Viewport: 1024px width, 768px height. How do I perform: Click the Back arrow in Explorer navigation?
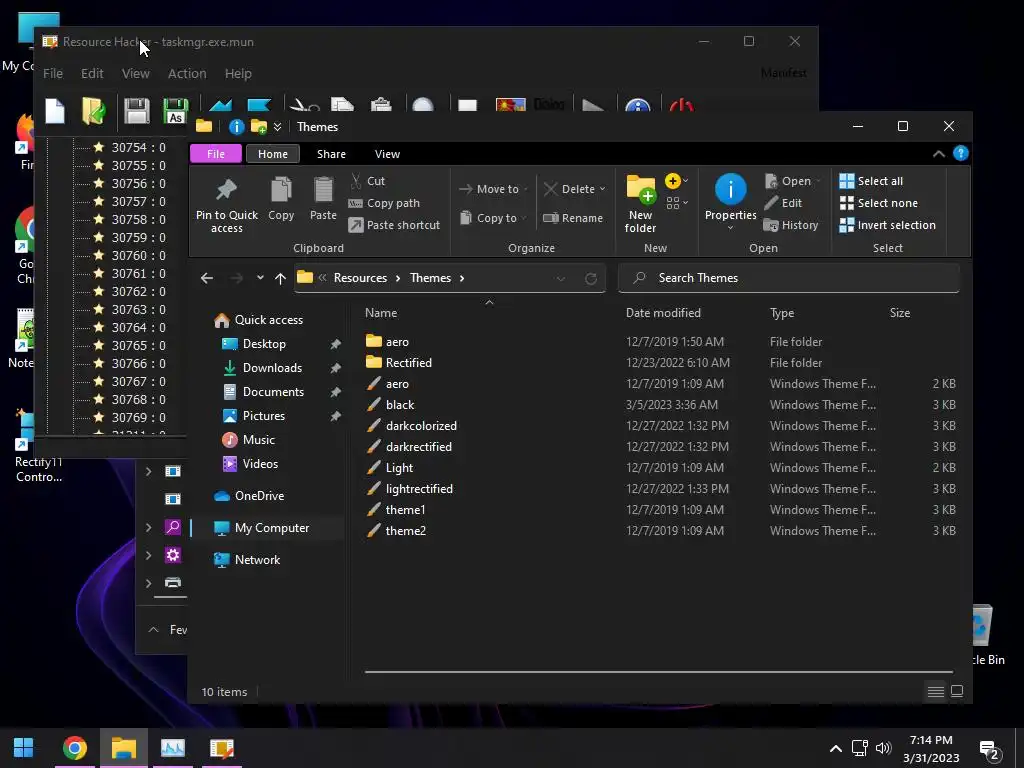(x=207, y=278)
